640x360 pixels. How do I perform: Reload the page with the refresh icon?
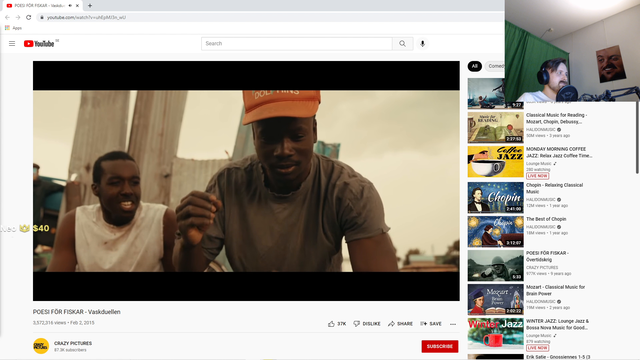point(29,18)
